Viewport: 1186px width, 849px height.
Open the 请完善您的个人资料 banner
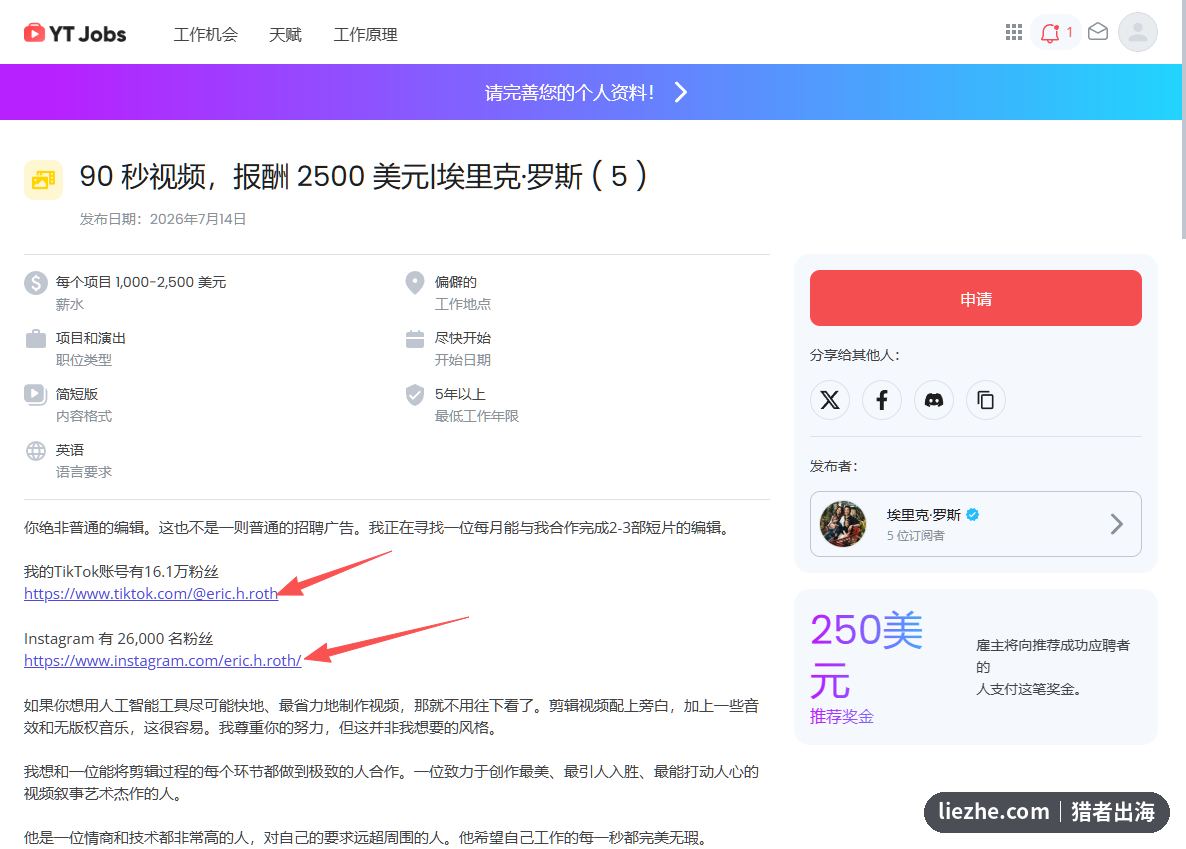point(591,92)
